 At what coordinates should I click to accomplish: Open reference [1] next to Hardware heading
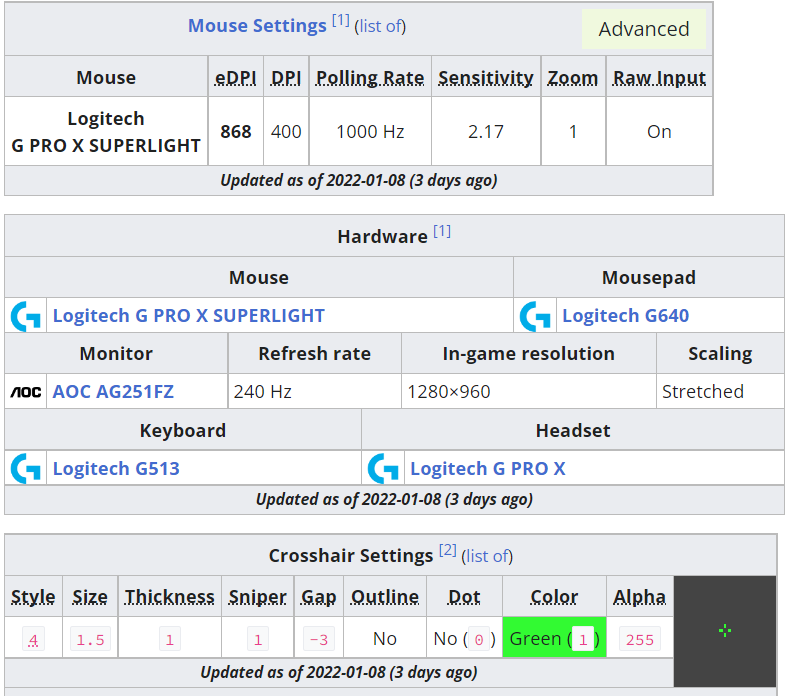pos(442,231)
